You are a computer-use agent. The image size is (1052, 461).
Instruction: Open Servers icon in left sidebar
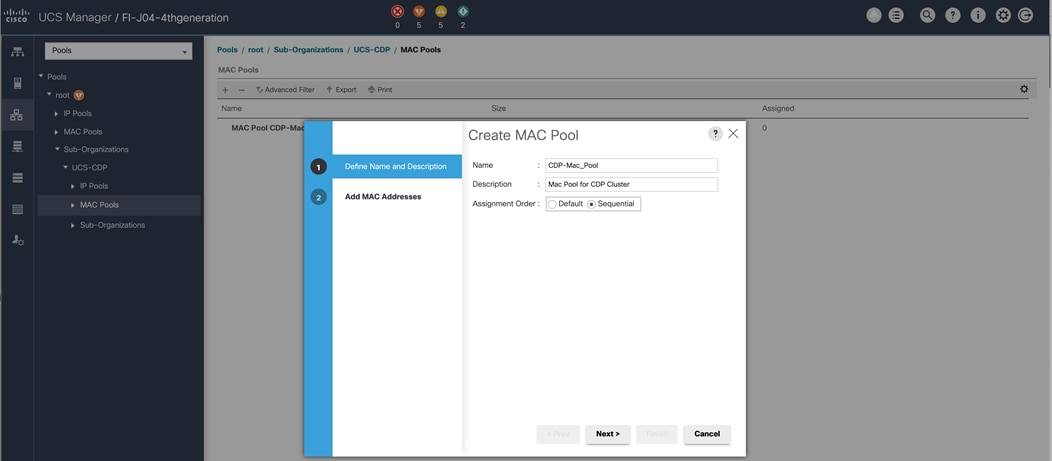point(17,83)
